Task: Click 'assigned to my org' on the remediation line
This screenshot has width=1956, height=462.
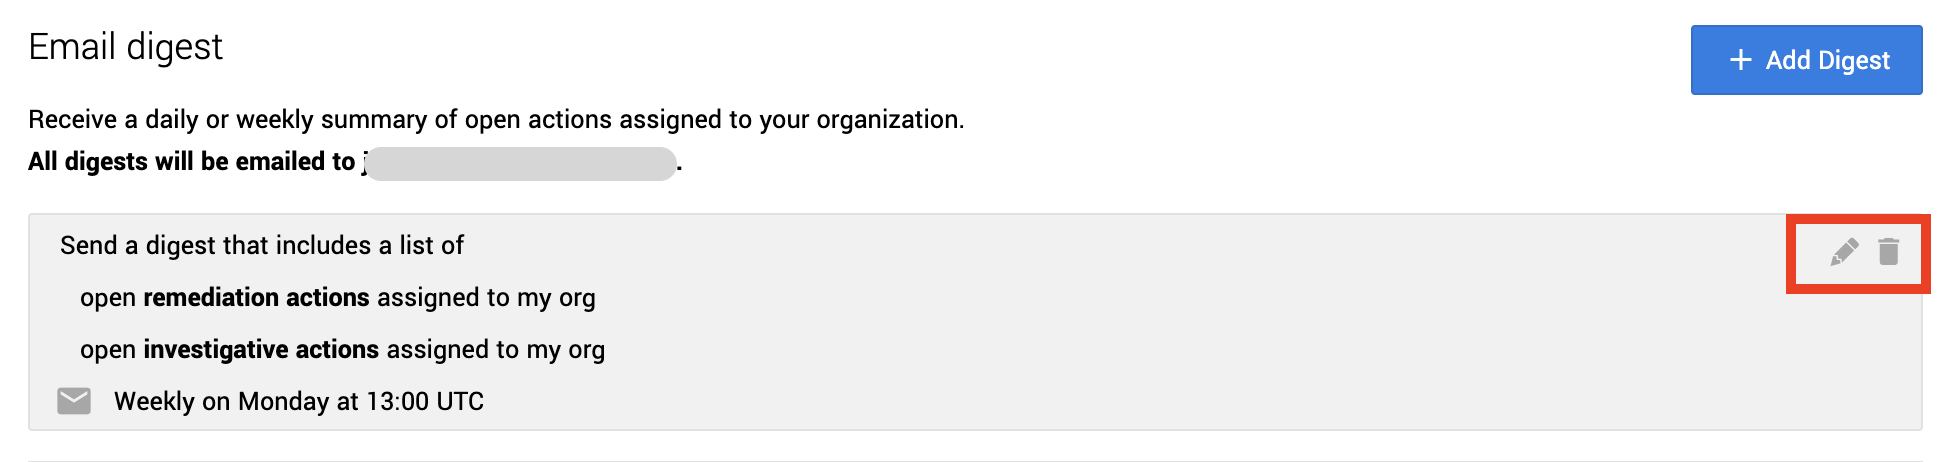Action: tap(486, 298)
